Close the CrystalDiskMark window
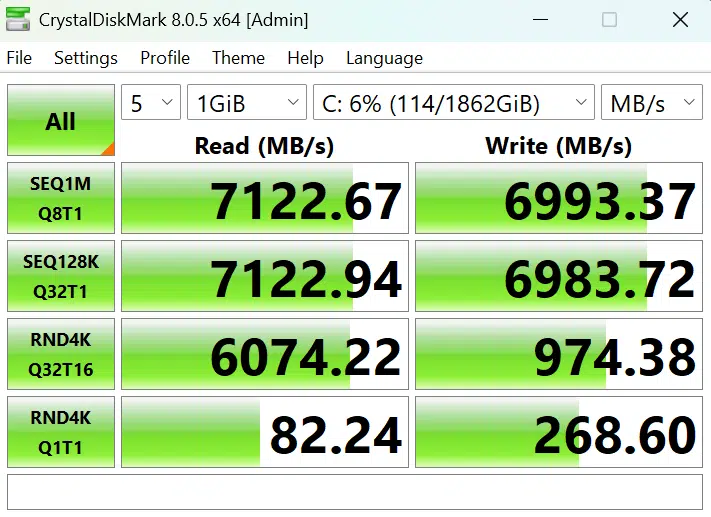Viewport: 711px width, 517px height. tap(680, 20)
